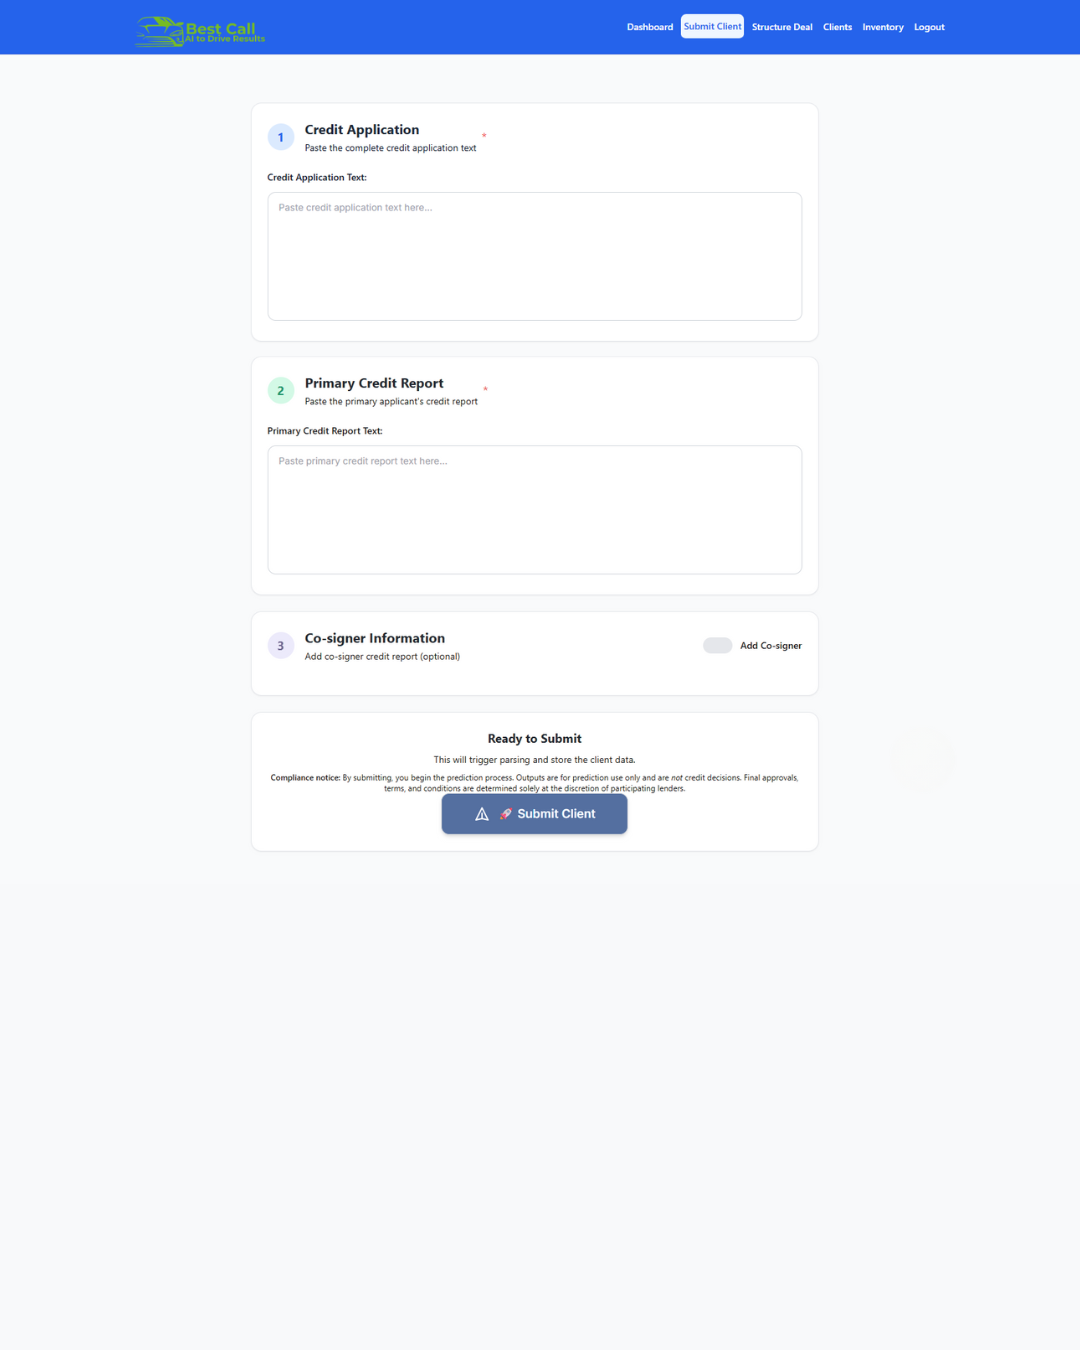This screenshot has height=1350, width=1080.
Task: Click the Primary Credit Report text area
Action: 534,510
